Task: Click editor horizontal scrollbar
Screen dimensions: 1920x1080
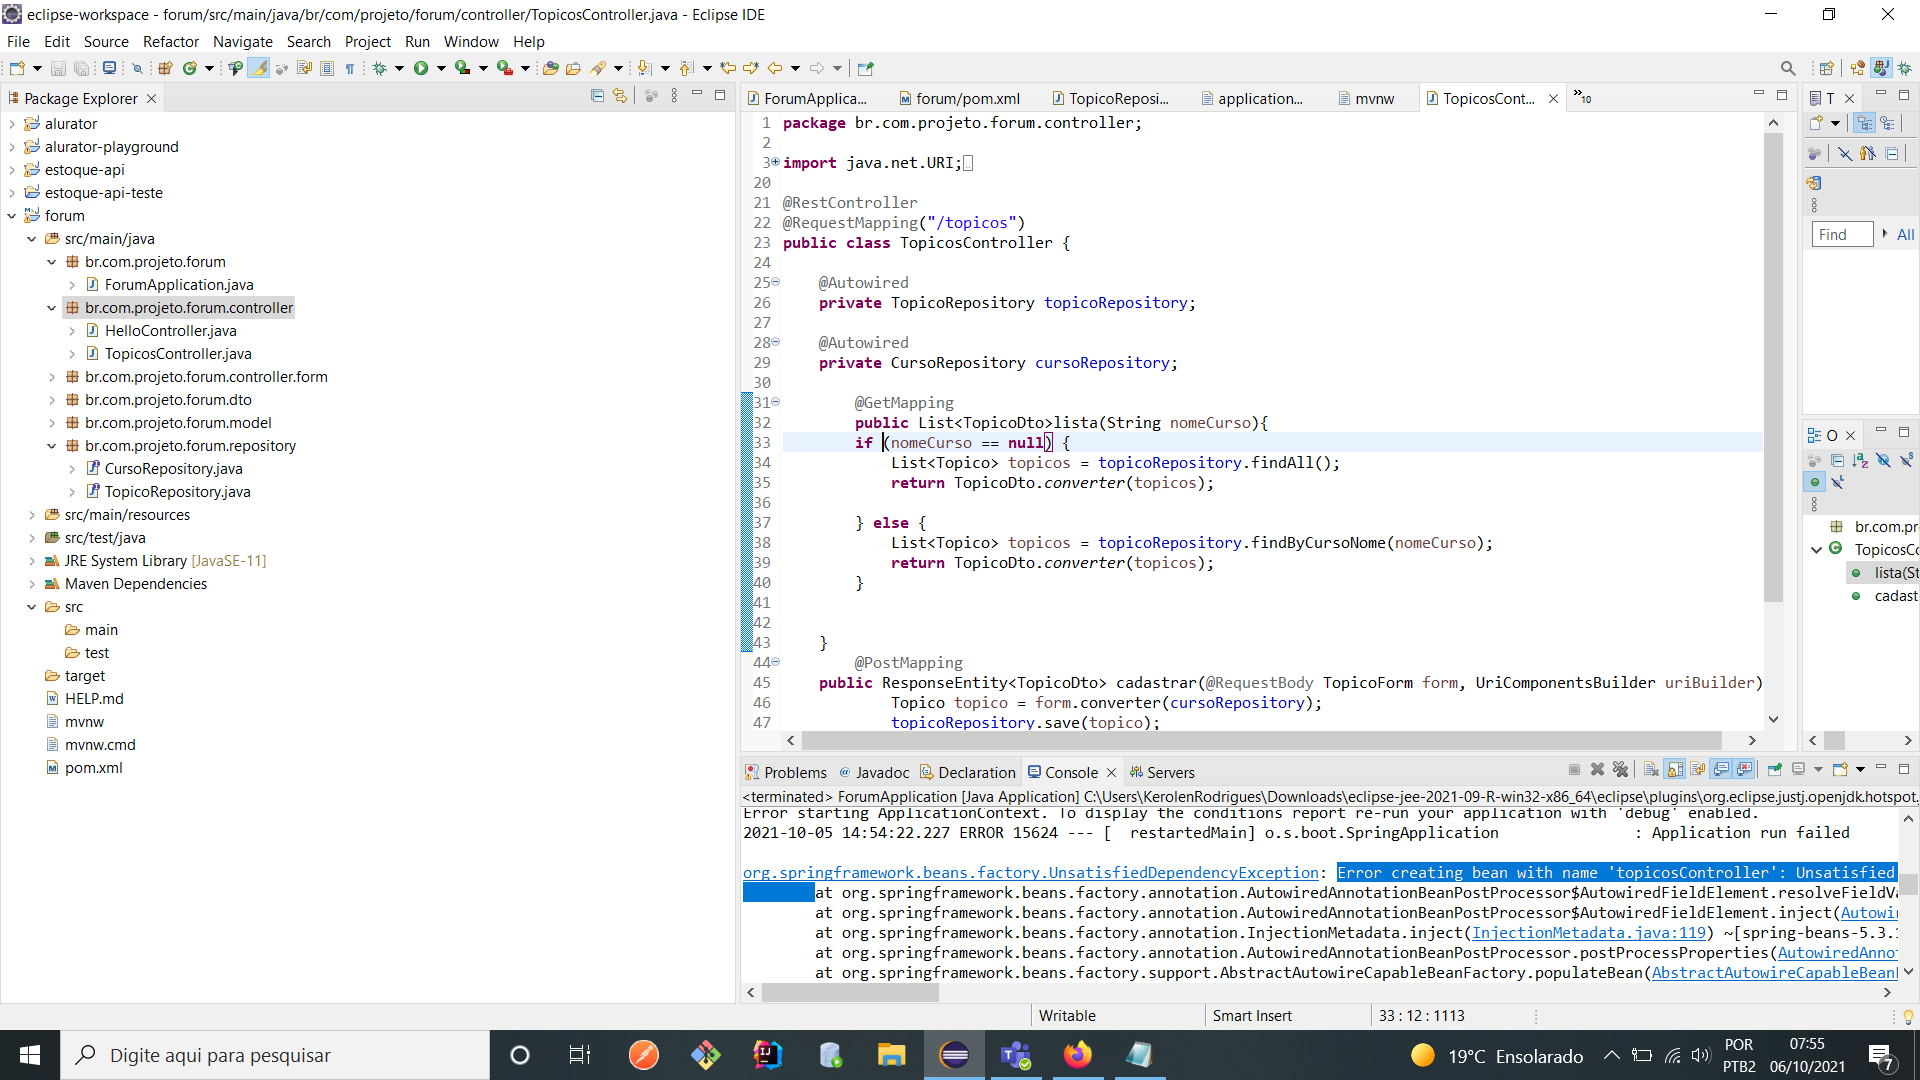Action: point(1260,740)
